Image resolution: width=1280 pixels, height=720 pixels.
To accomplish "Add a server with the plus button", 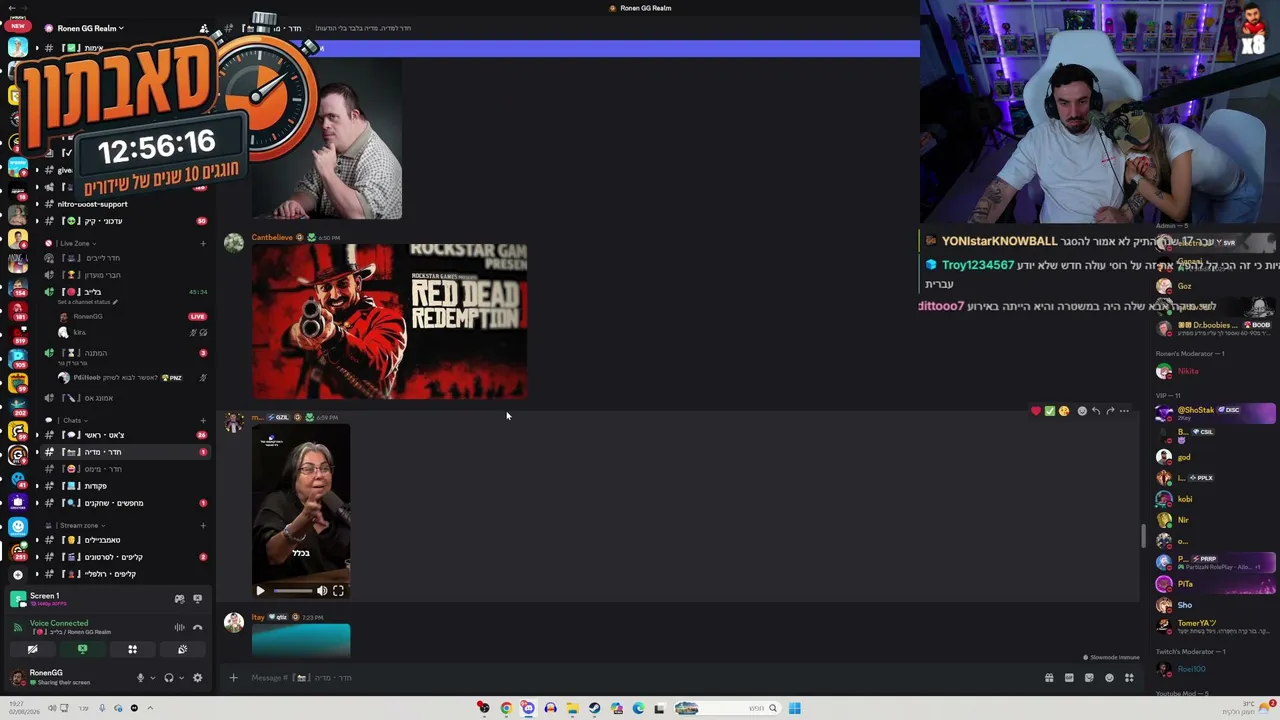I will tap(17, 575).
